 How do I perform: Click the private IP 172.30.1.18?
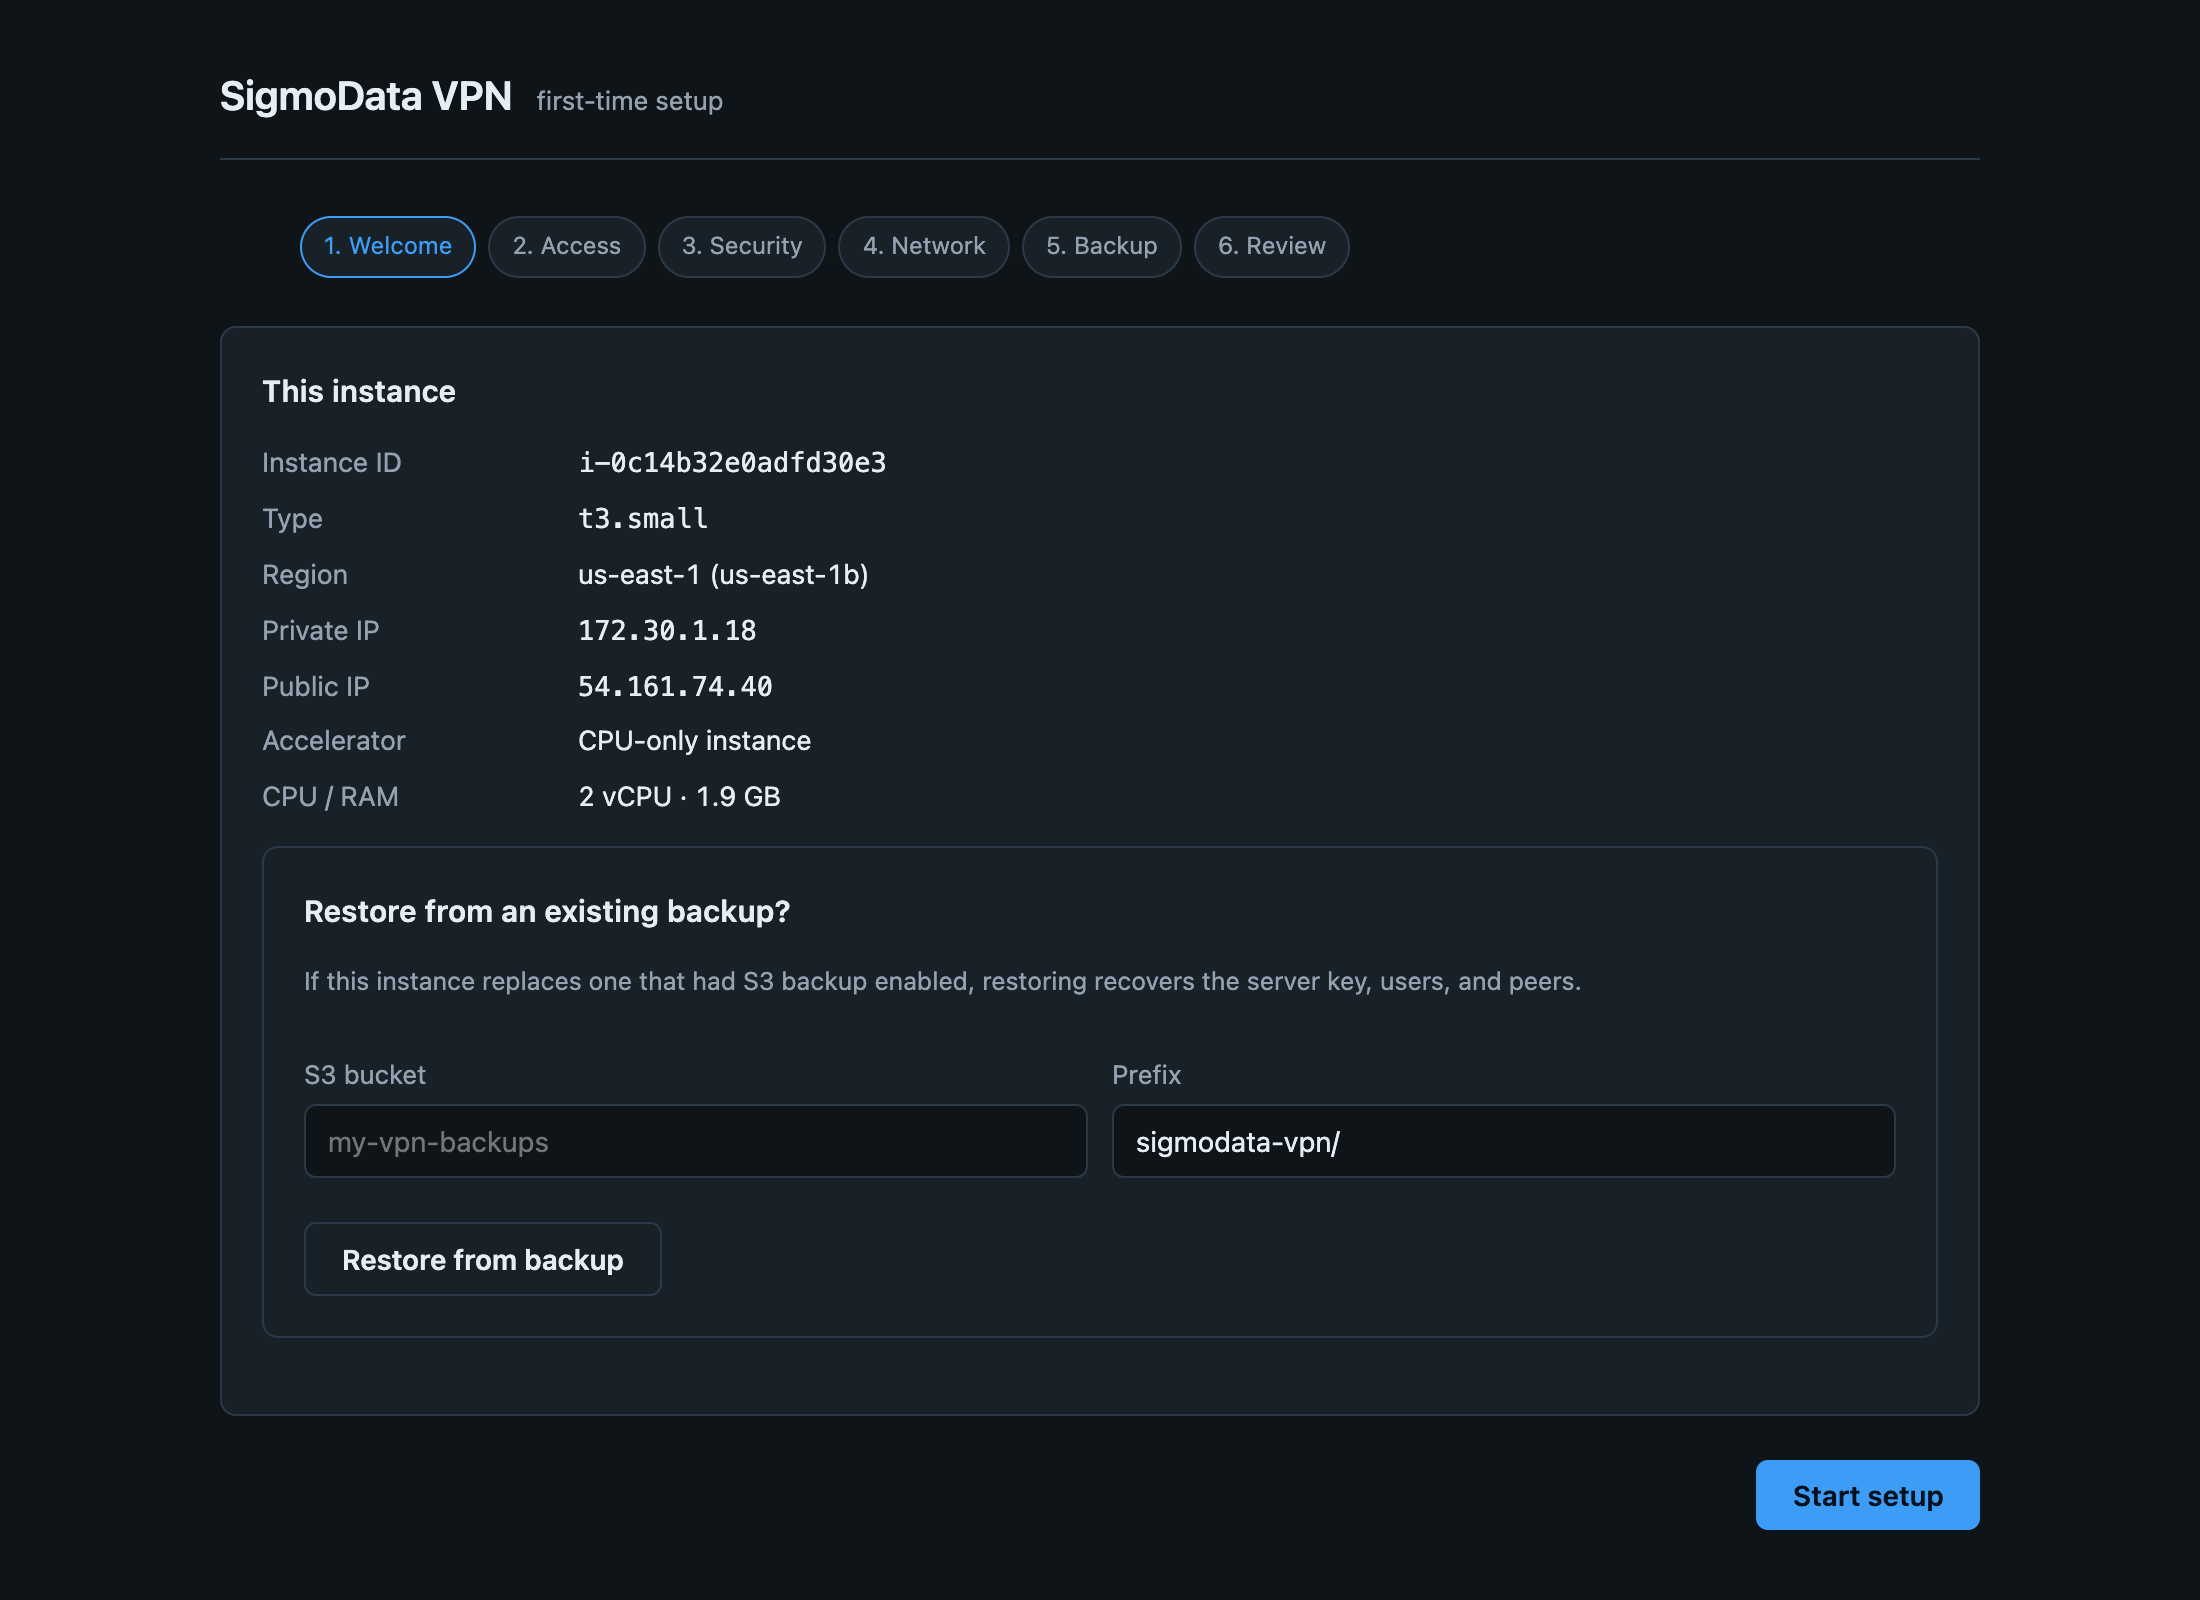tap(667, 631)
